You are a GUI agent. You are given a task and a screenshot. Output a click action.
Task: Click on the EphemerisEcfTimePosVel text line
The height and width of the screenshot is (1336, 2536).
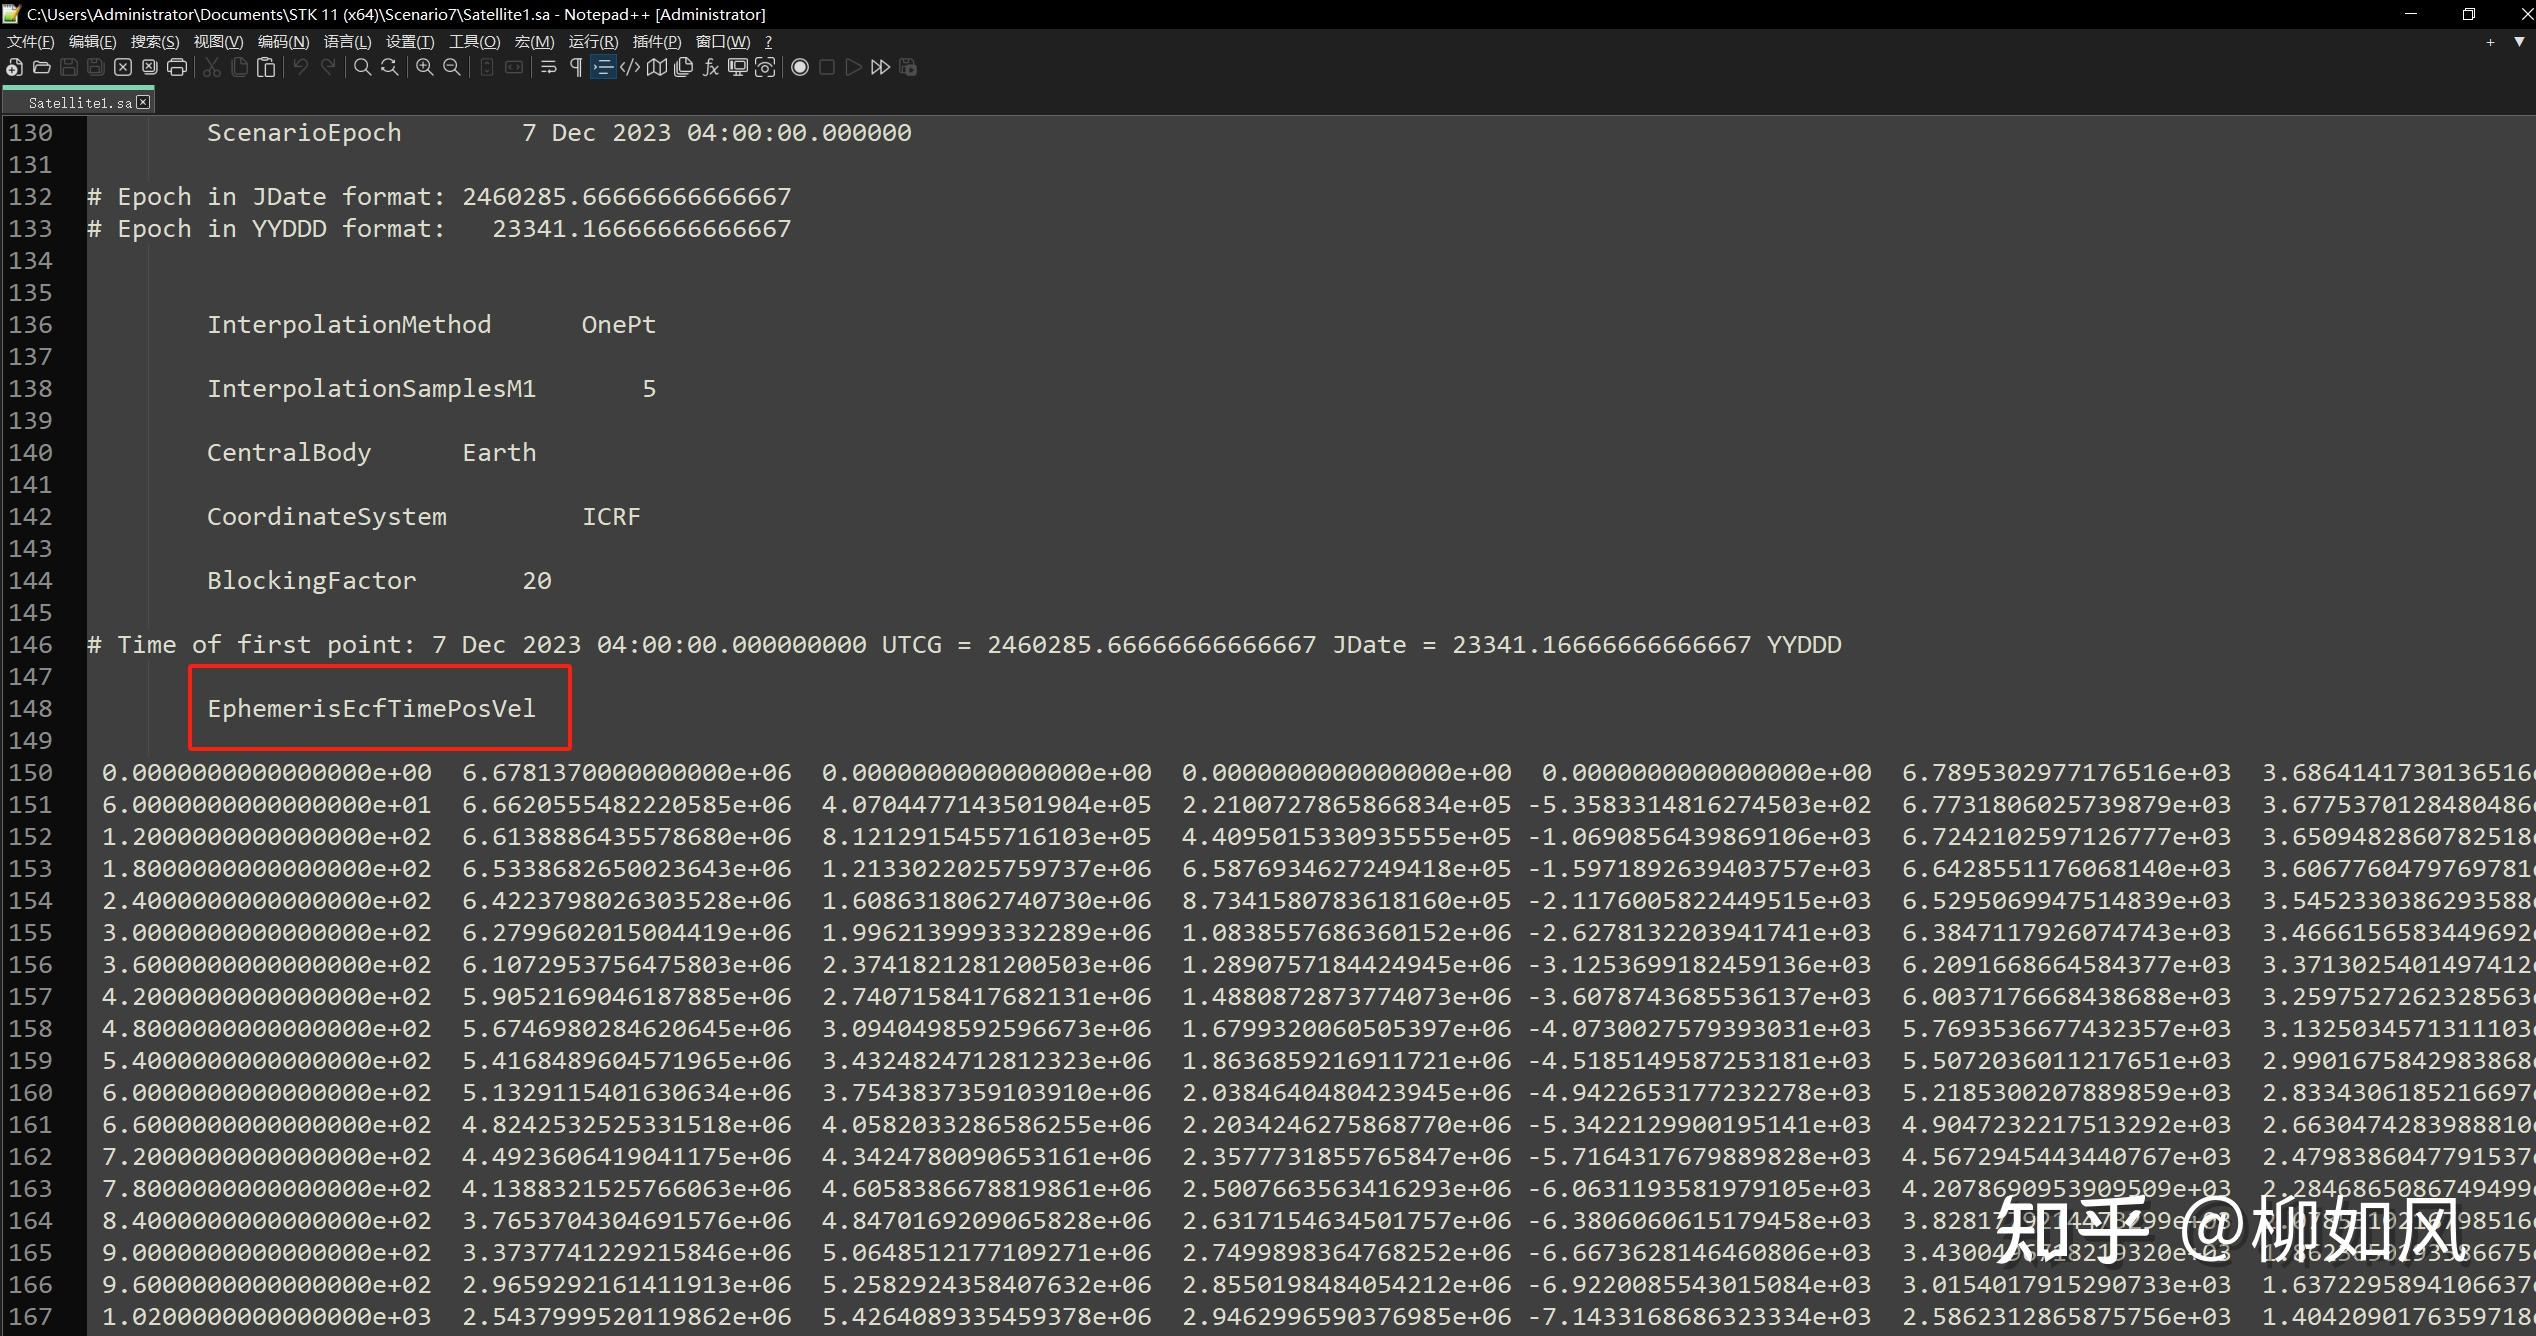[371, 708]
